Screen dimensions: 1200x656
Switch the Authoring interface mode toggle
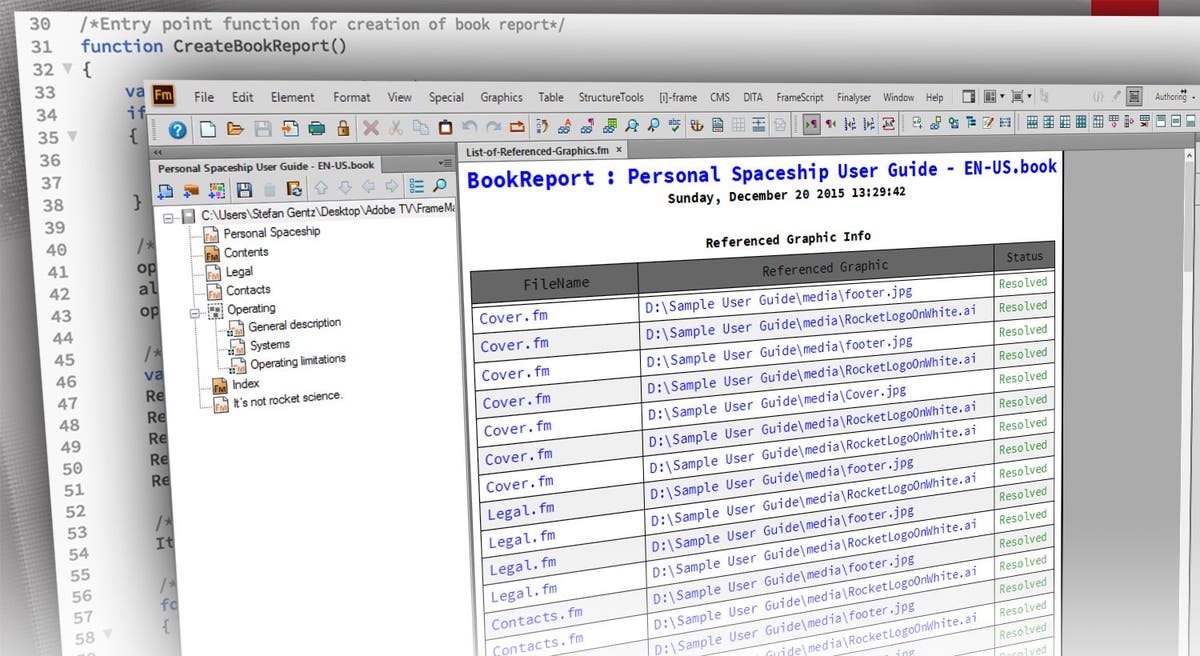(x=1168, y=96)
